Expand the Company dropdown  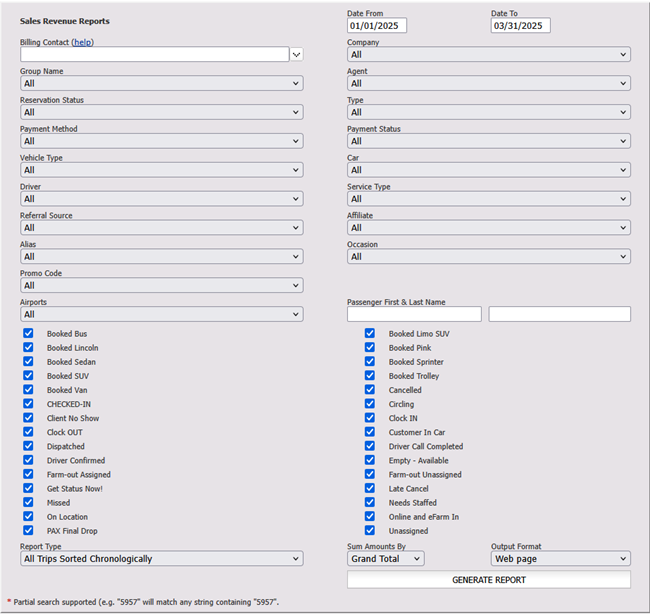(489, 54)
